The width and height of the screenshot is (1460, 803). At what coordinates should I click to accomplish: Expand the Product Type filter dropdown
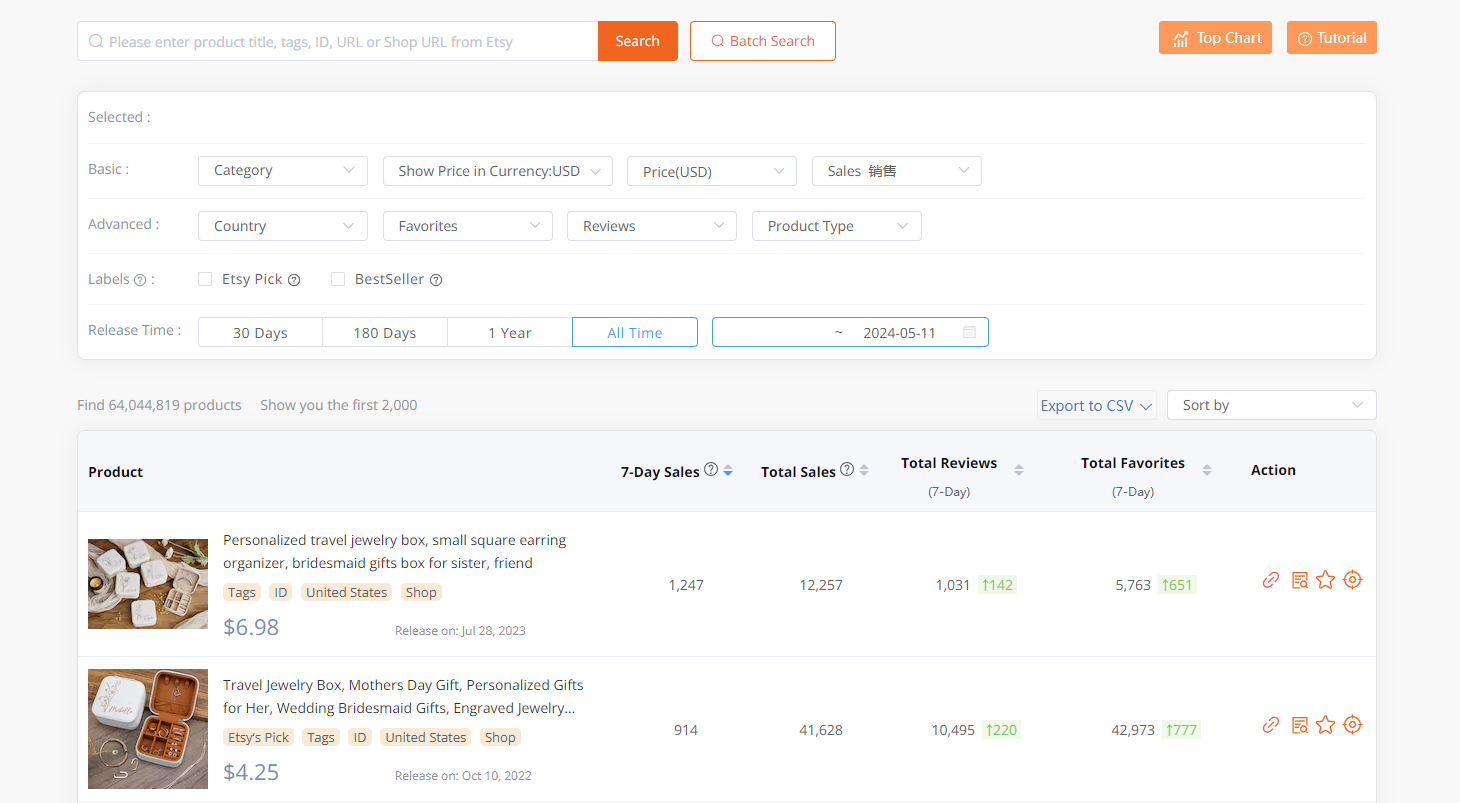(x=836, y=226)
